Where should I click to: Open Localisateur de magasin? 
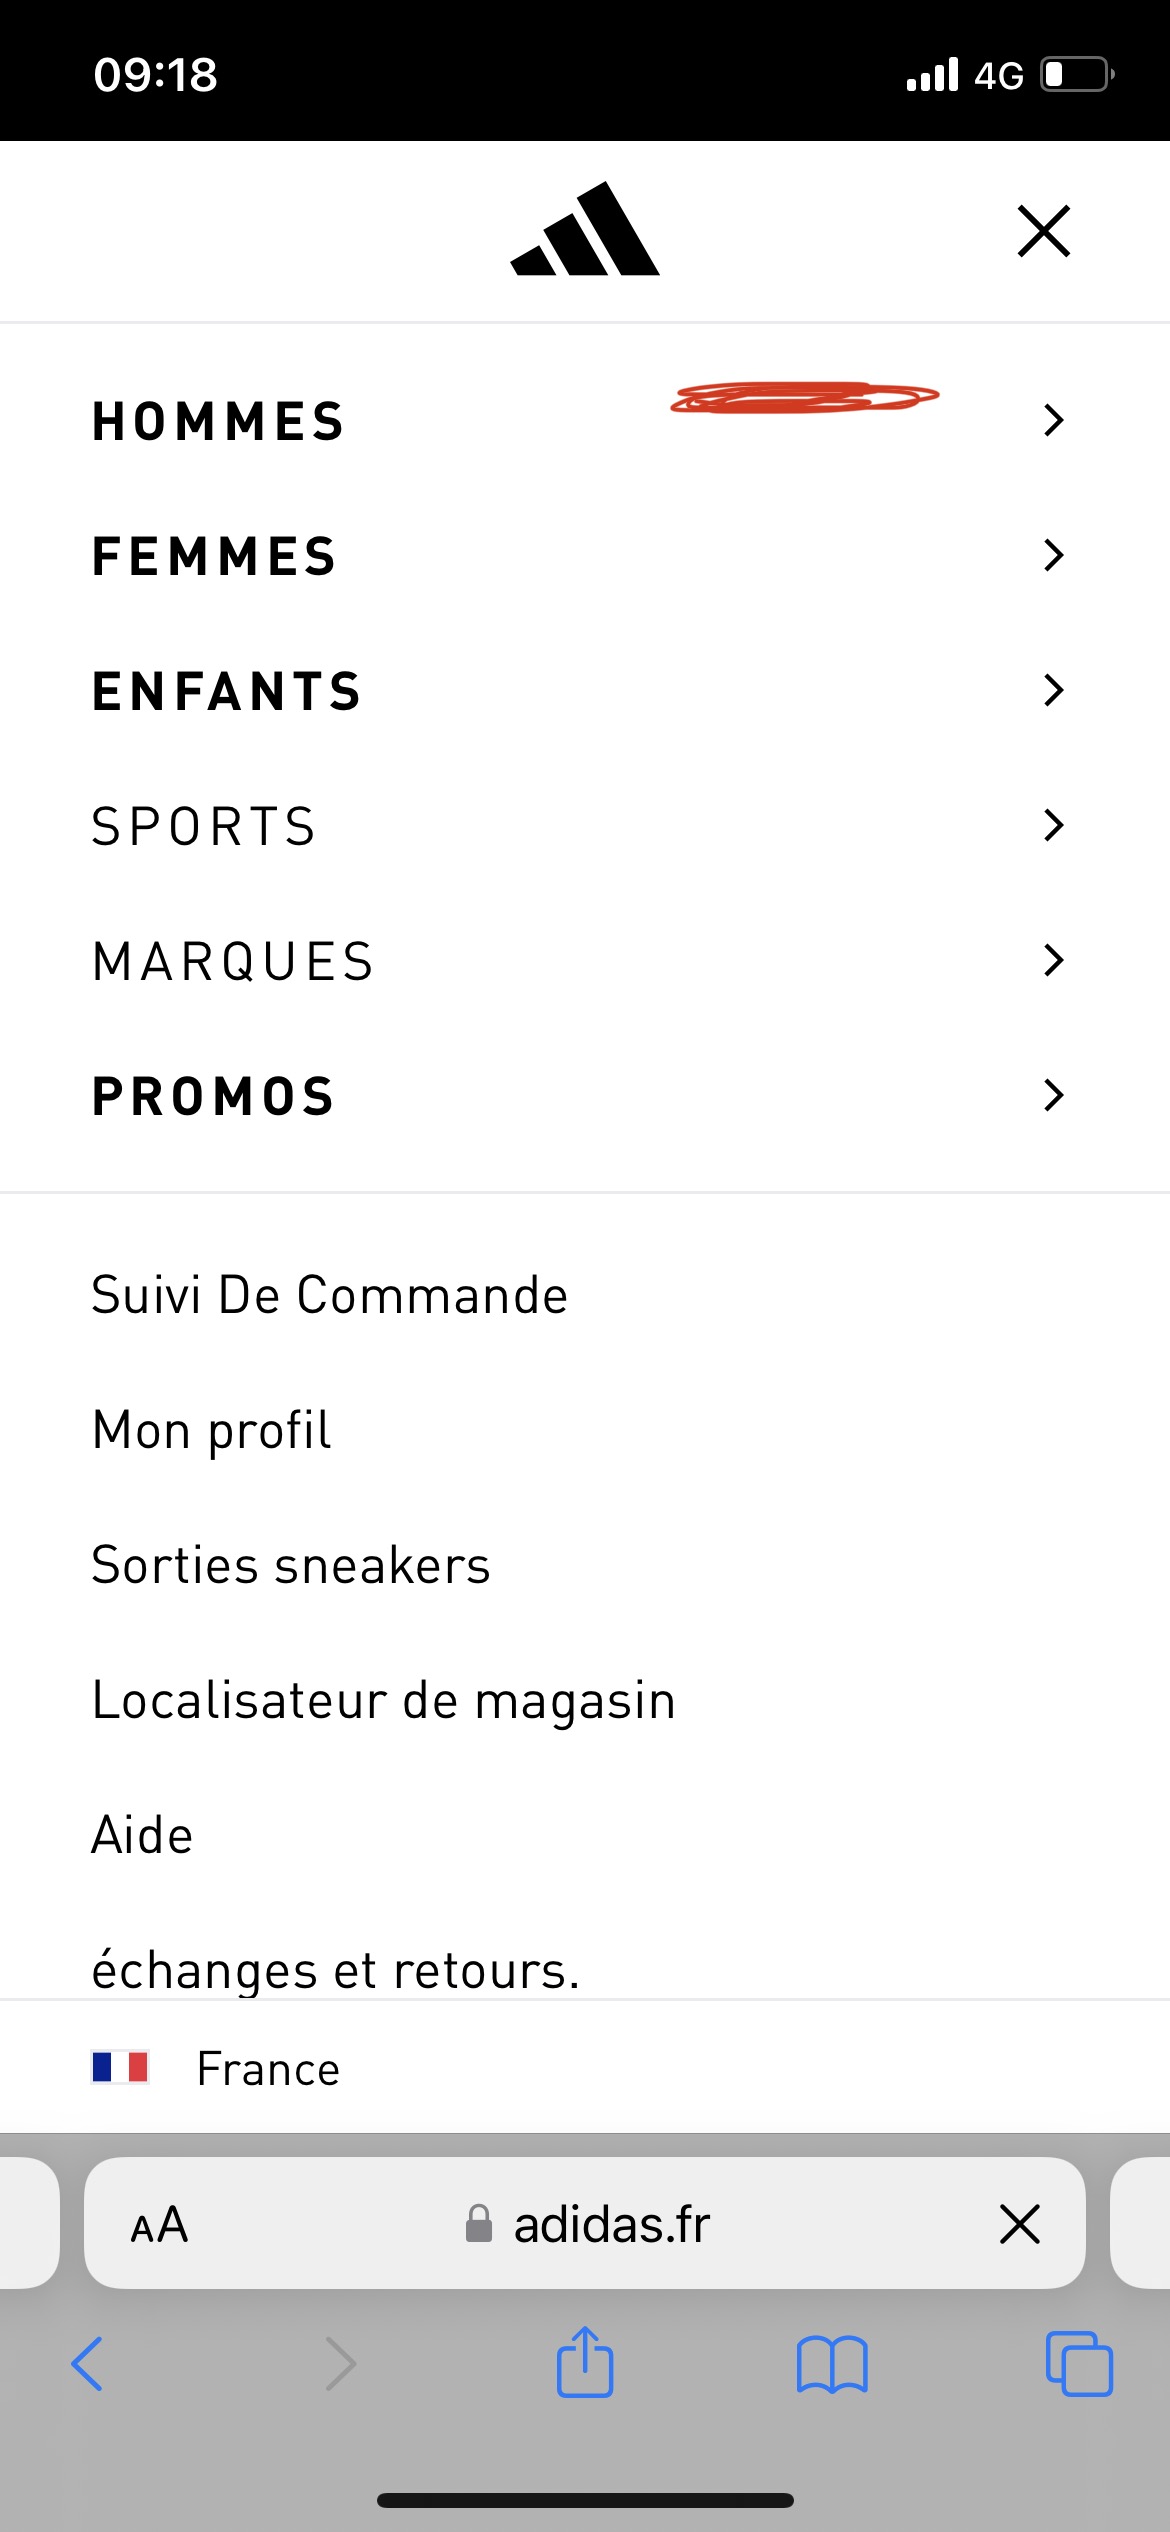tap(383, 1700)
